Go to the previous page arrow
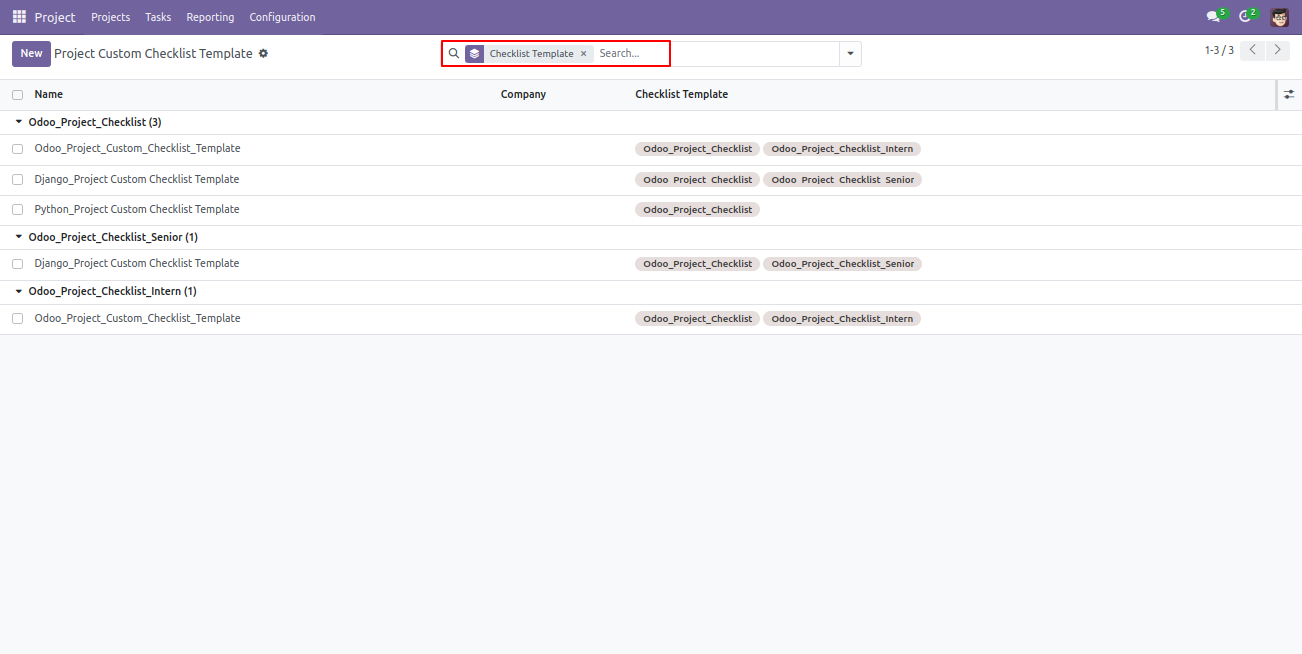 [x=1252, y=50]
